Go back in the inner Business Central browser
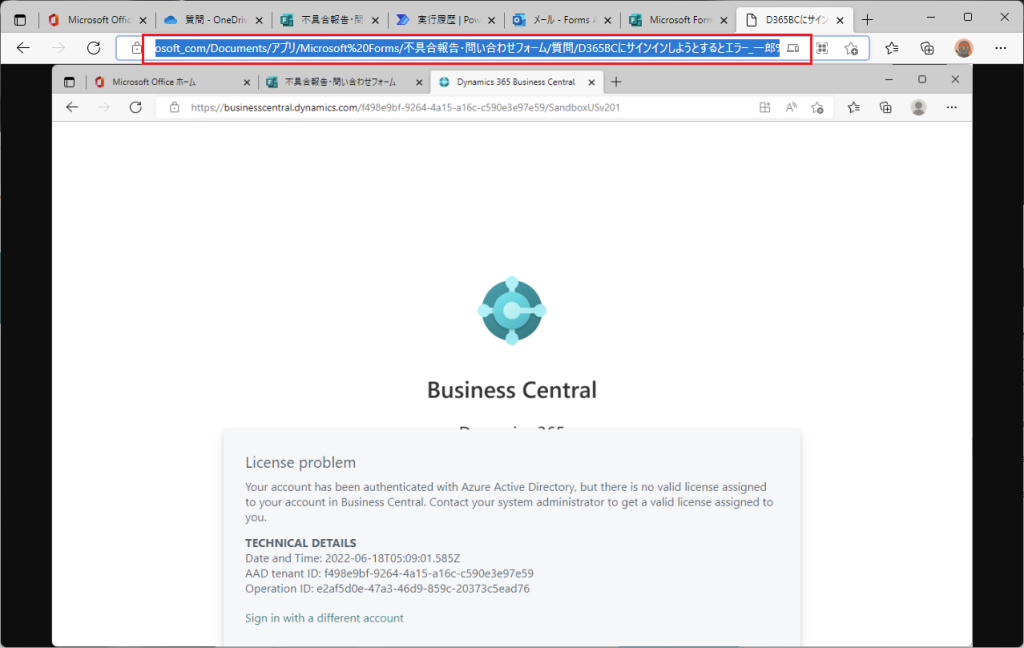Viewport: 1024px width, 648px height. 72,107
